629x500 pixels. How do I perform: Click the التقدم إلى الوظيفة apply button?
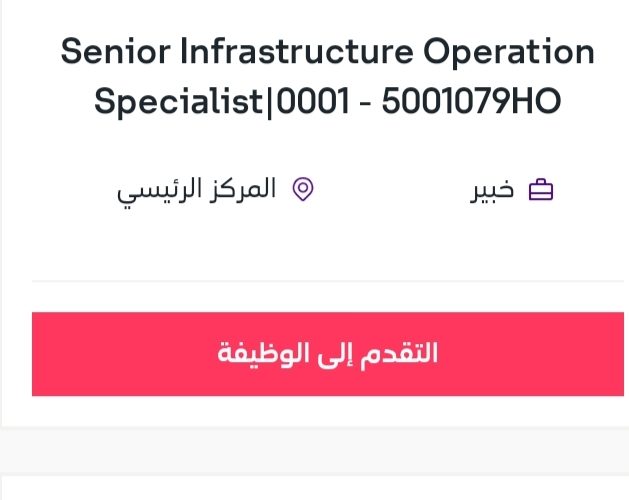coord(328,354)
